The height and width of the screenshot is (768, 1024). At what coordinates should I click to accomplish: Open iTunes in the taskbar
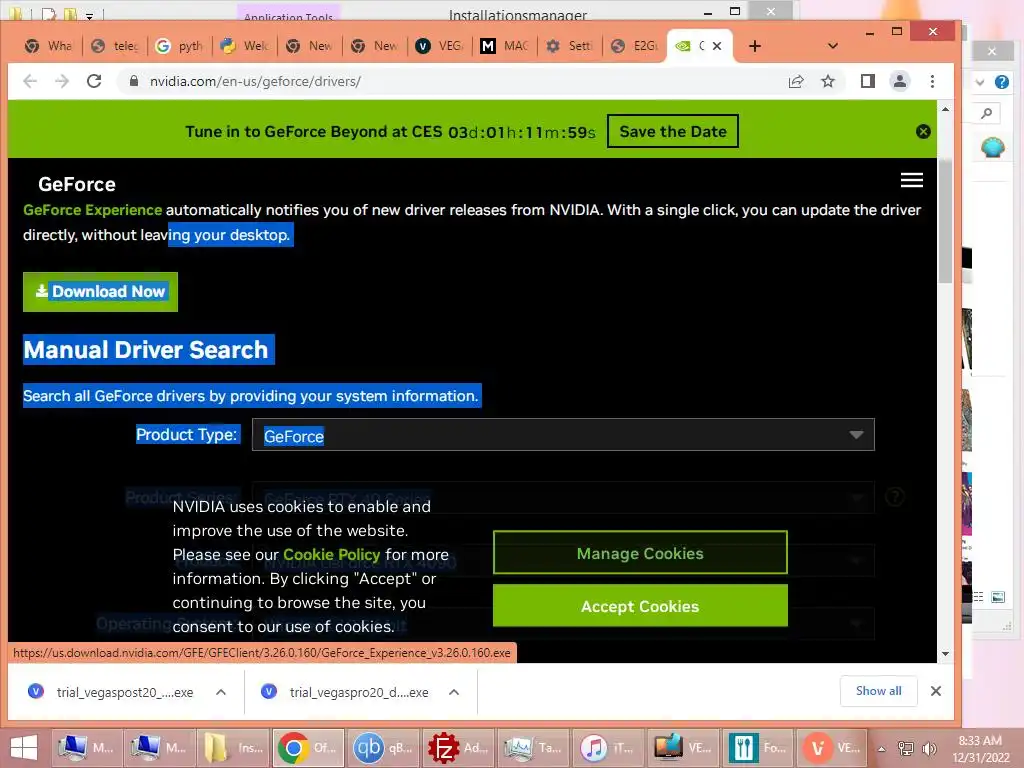(x=607, y=748)
